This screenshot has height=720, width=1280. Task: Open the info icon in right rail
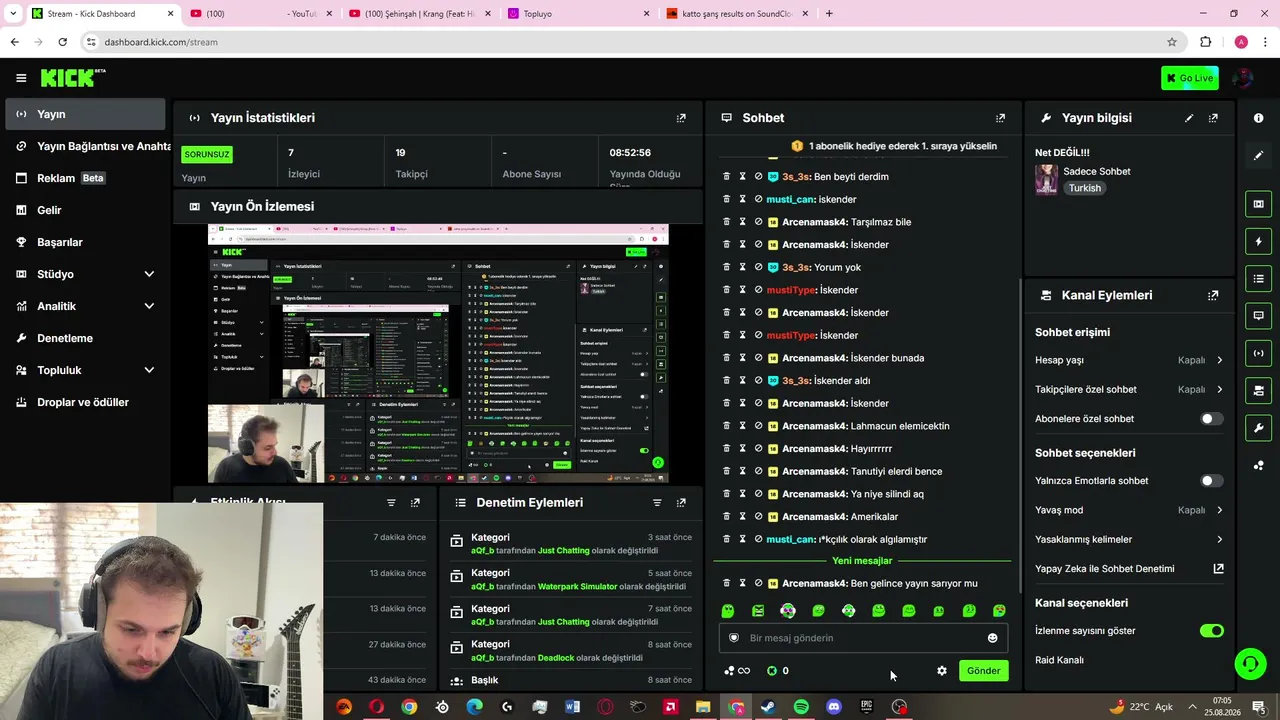[x=1258, y=118]
